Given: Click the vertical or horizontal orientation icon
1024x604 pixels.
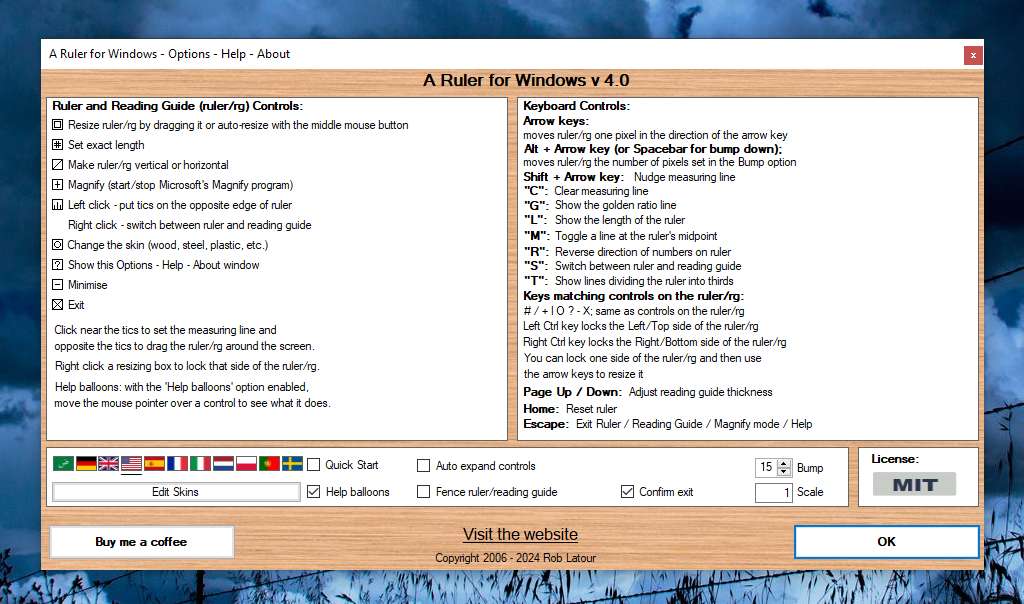Looking at the screenshot, I should [57, 165].
